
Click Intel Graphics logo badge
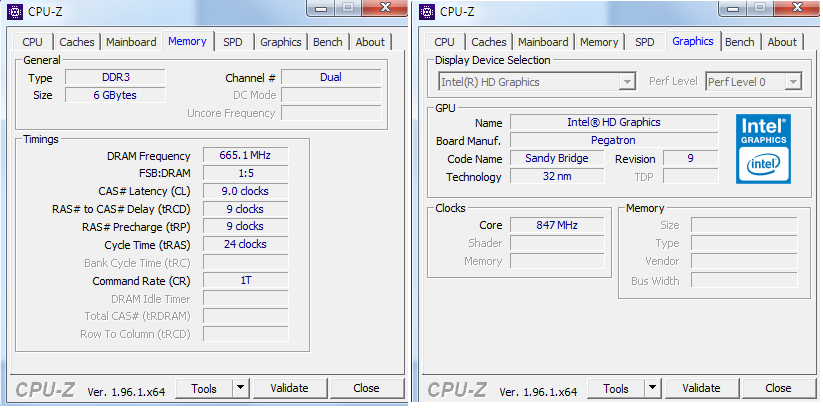pyautogui.click(x=763, y=149)
